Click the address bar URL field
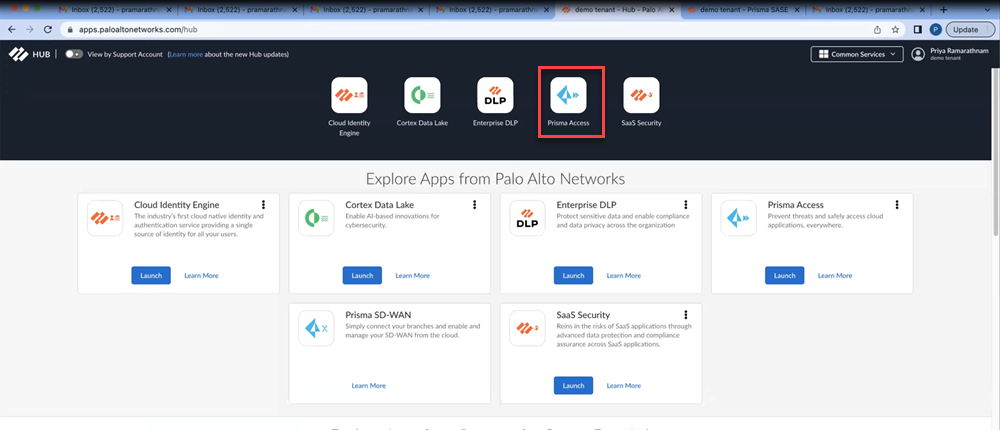This screenshot has width=1000, height=430. click(x=466, y=29)
